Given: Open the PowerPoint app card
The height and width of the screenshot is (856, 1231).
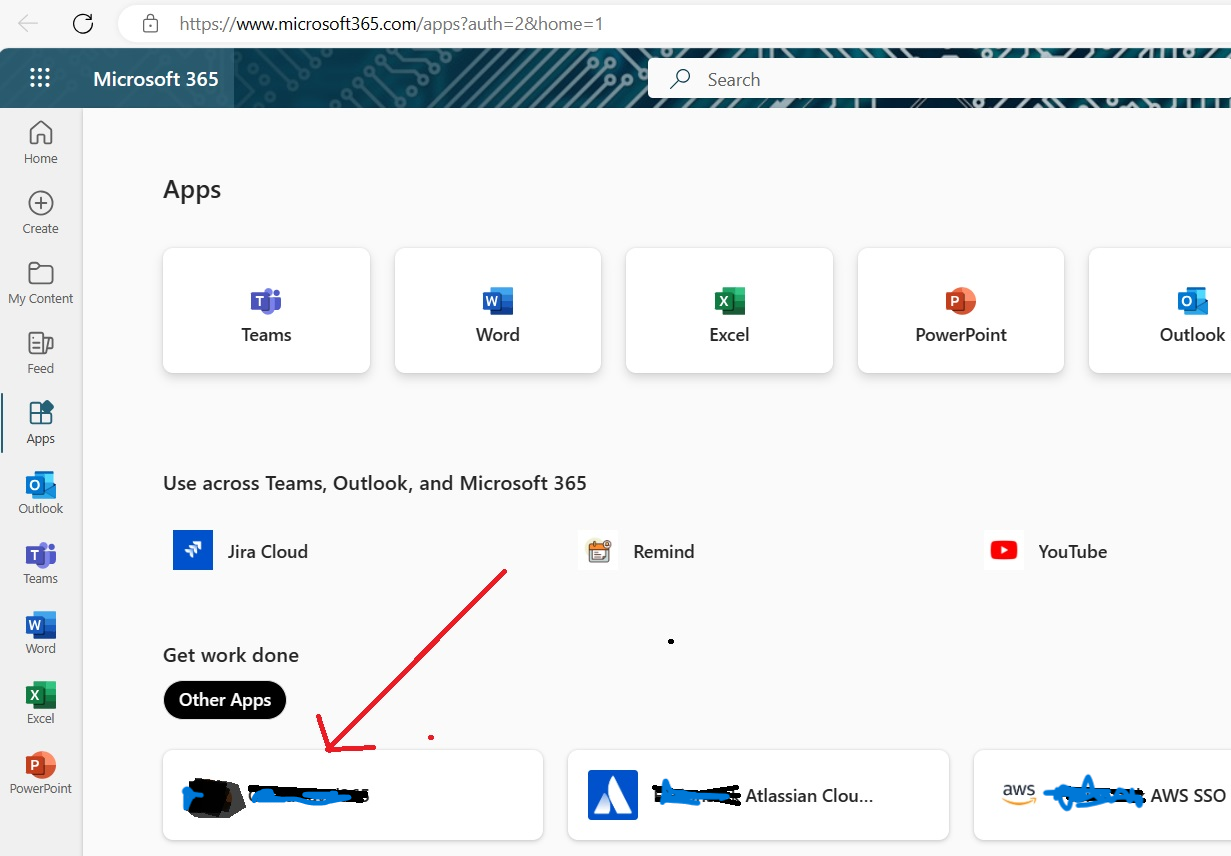Looking at the screenshot, I should (x=961, y=311).
